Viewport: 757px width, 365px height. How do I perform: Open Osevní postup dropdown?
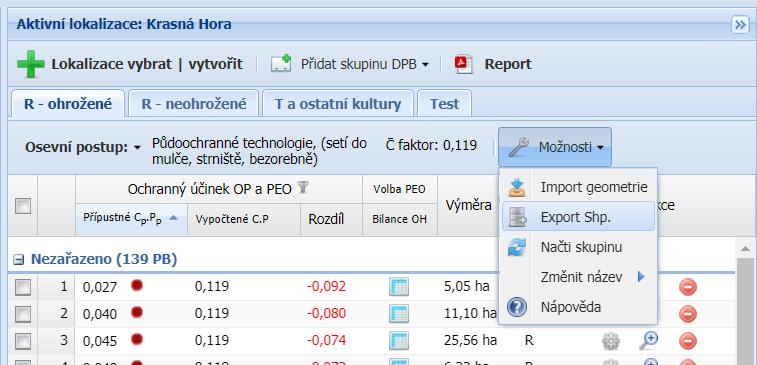pyautogui.click(x=83, y=147)
